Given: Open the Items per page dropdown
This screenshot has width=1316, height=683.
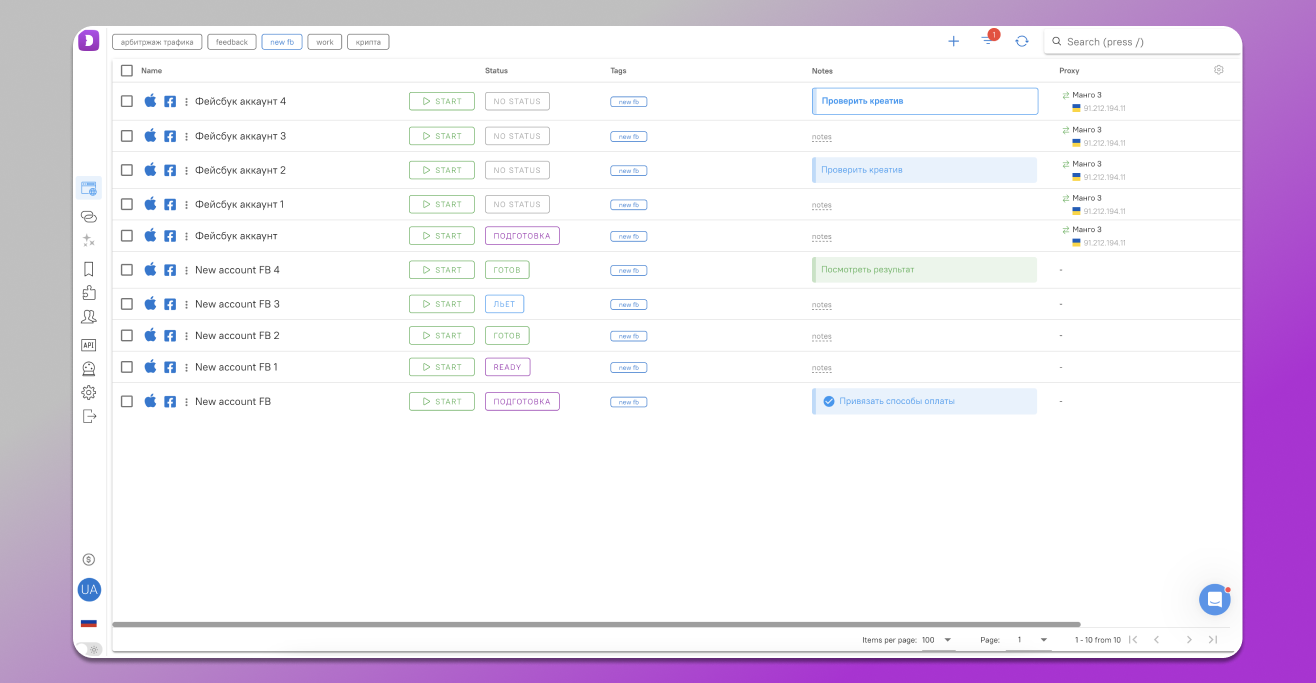Looking at the screenshot, I should 936,640.
